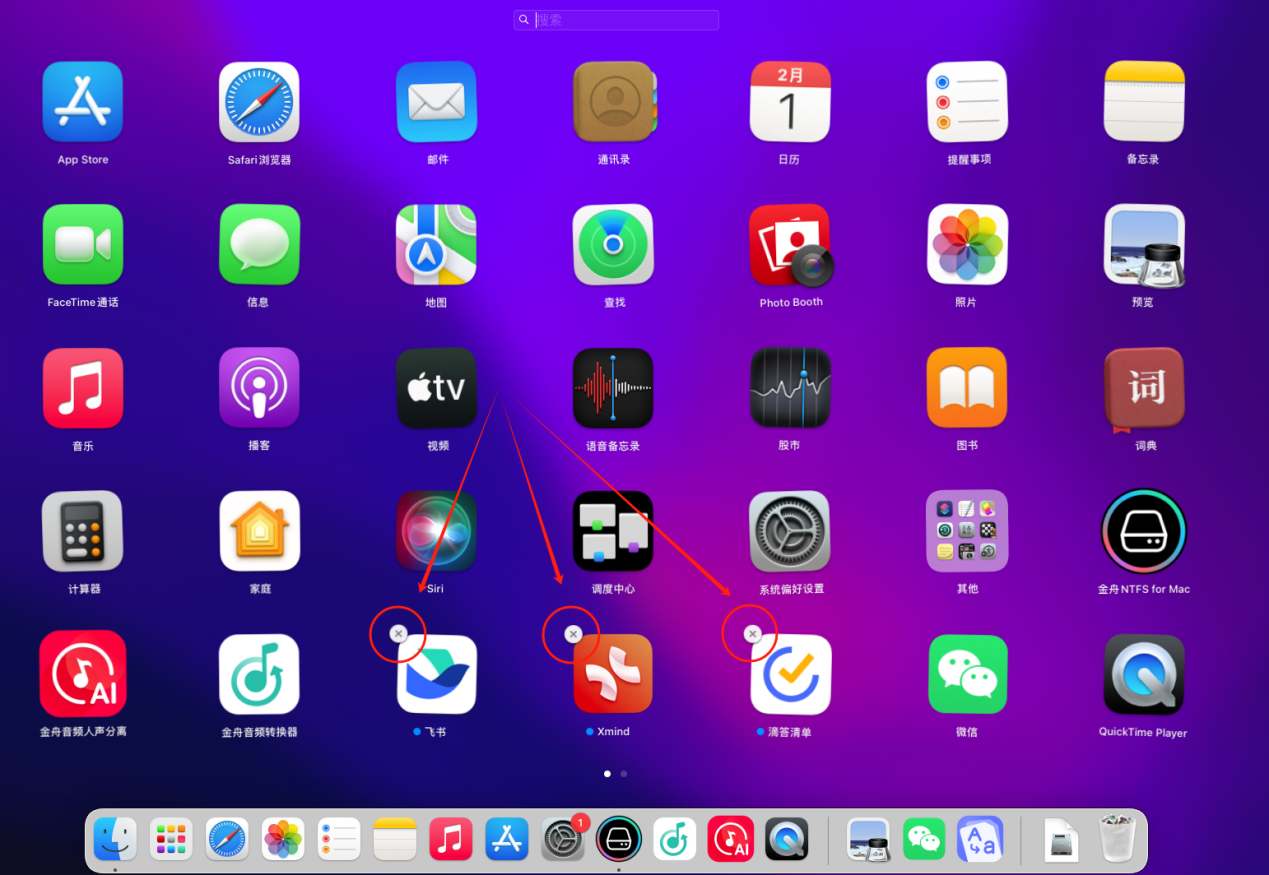
Task: Delete Xmind using its x button
Action: click(573, 634)
